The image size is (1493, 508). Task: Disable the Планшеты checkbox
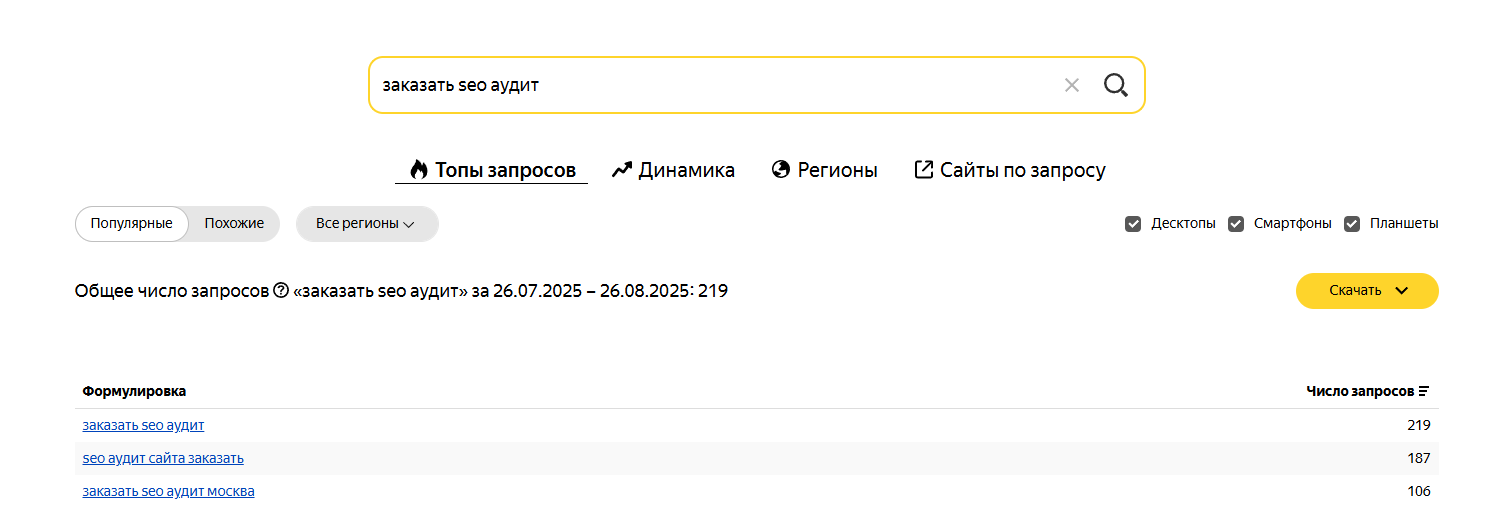tap(1352, 224)
